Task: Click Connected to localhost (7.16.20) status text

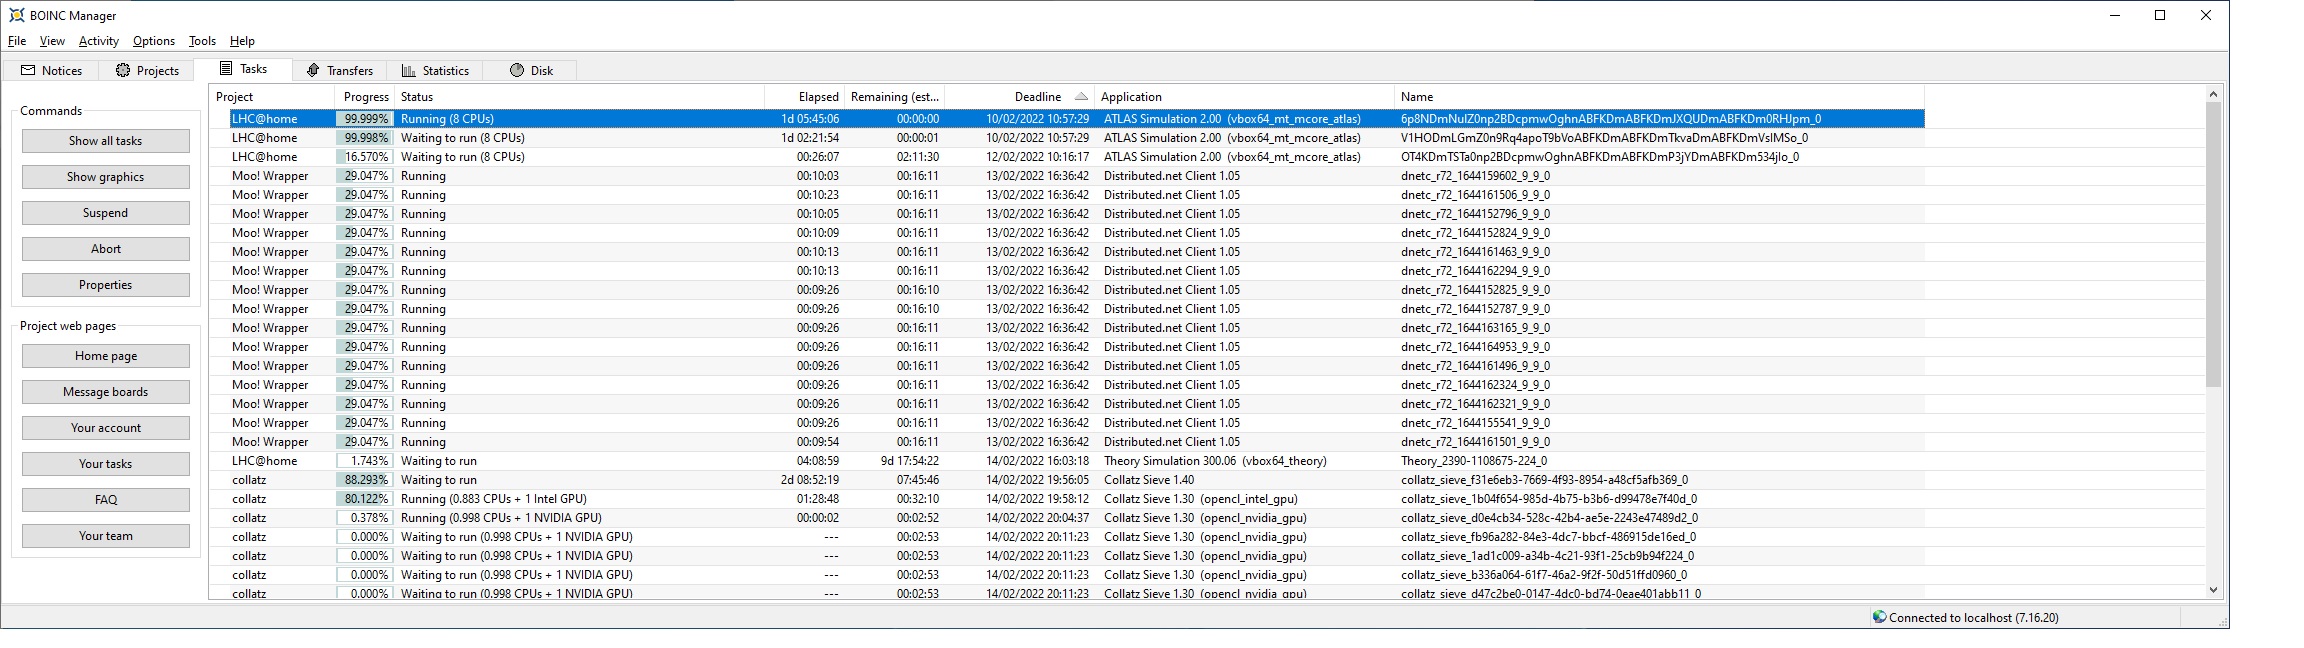Action: click(x=1974, y=618)
